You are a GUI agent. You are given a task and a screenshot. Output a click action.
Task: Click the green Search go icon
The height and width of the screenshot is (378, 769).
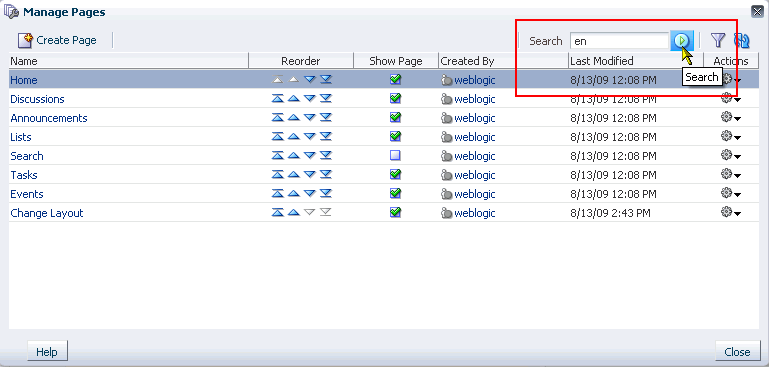click(681, 41)
